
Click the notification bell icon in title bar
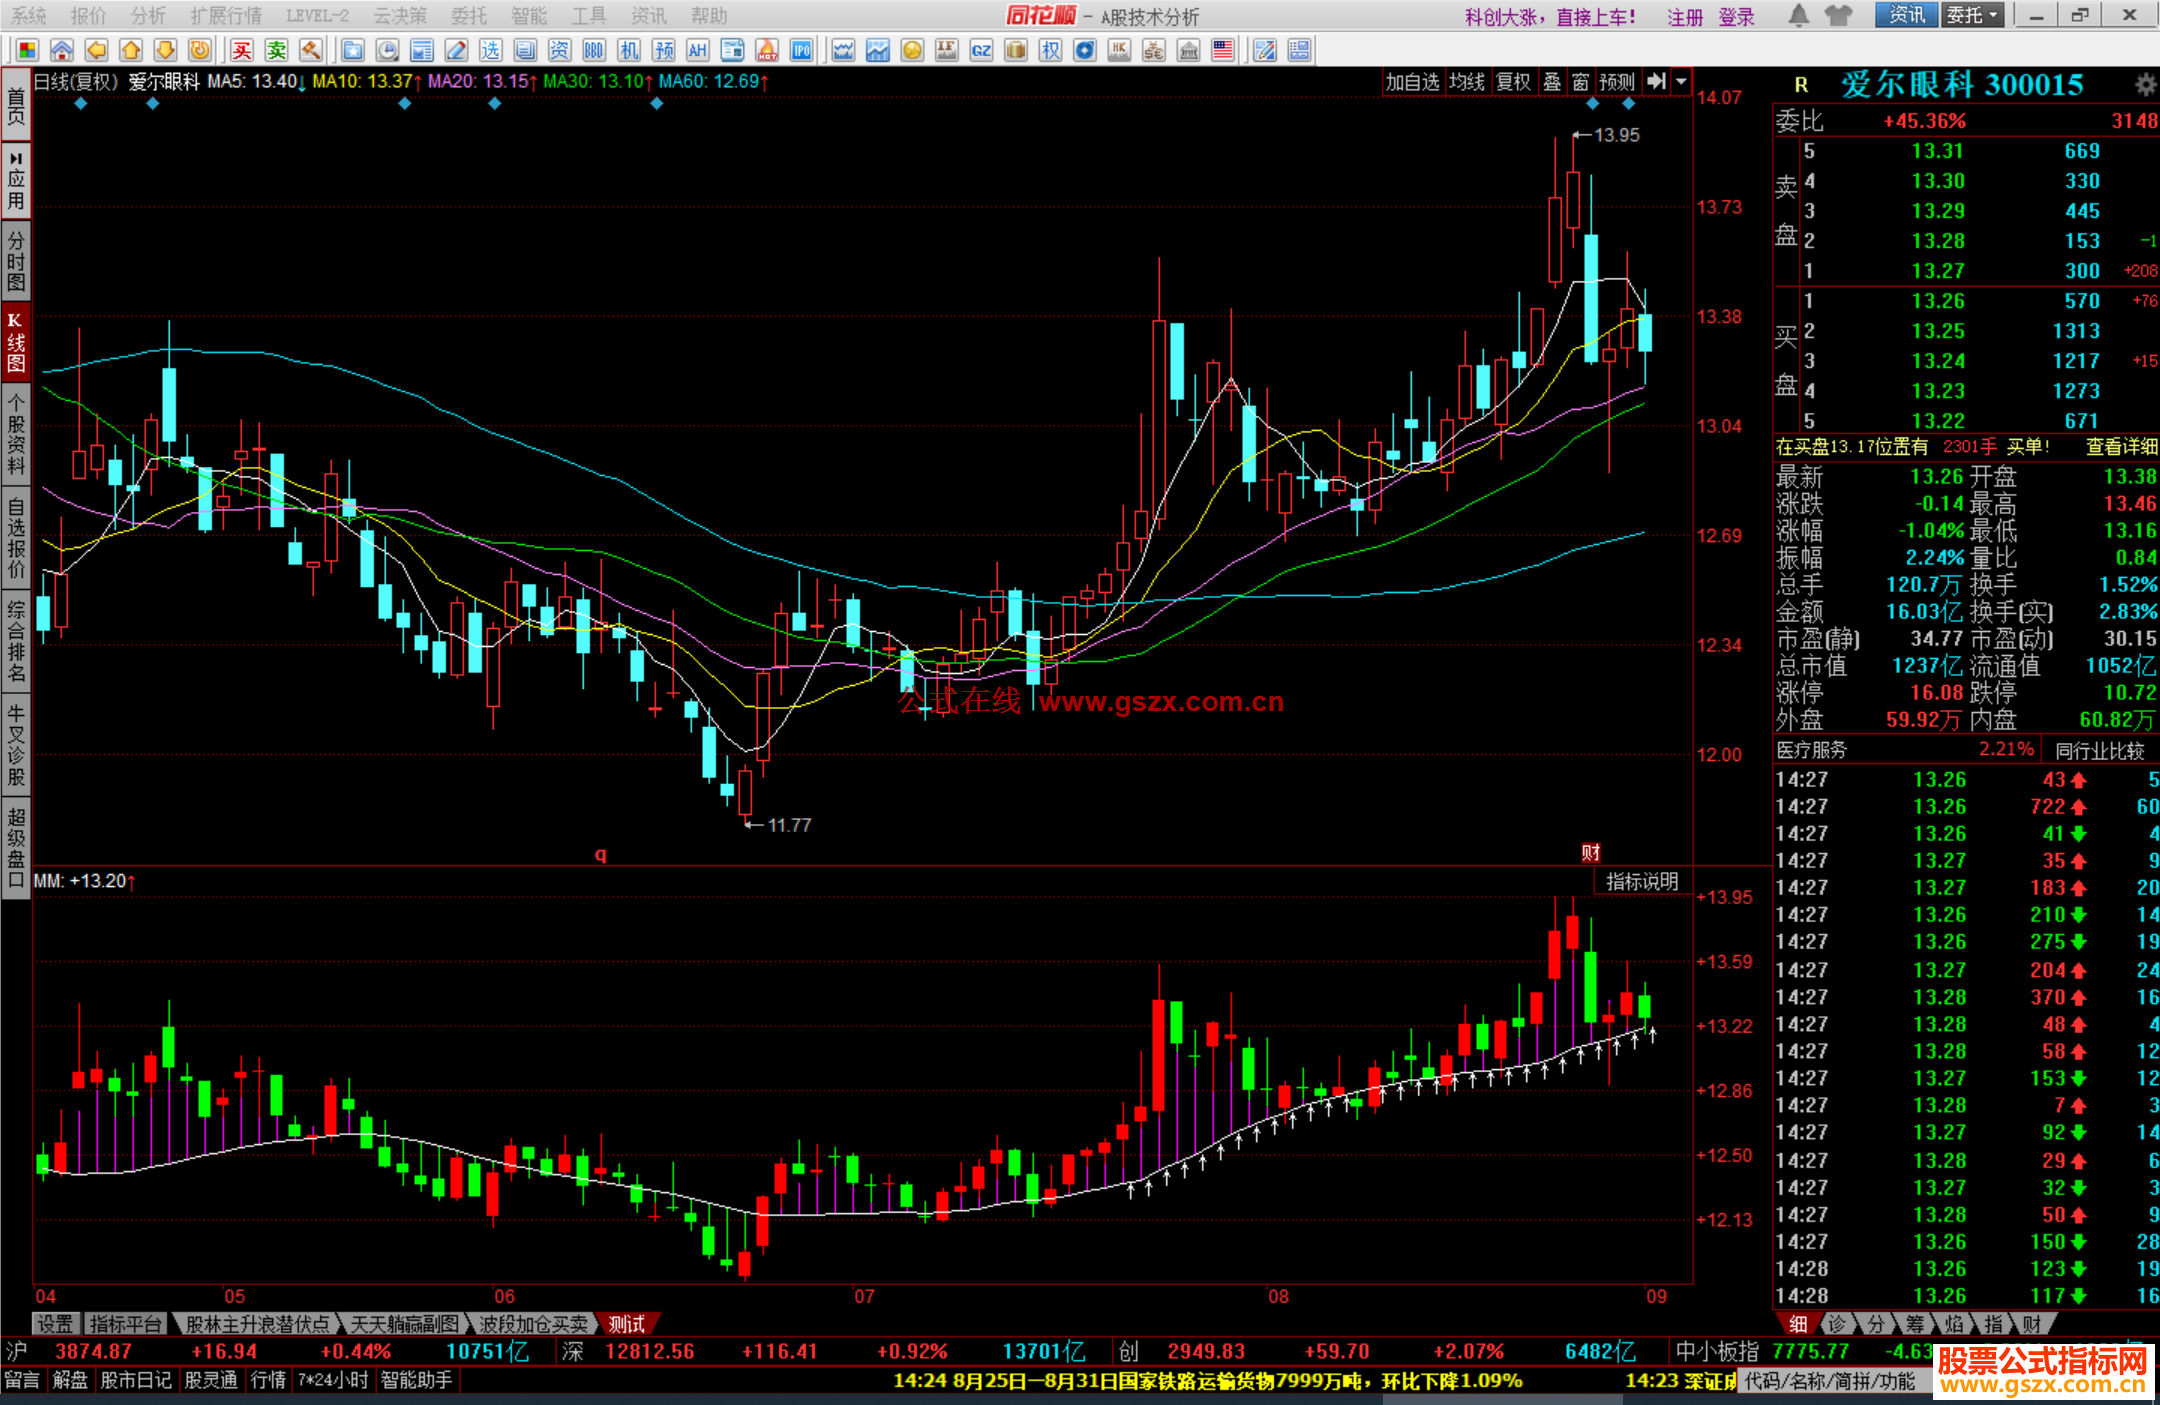pos(1798,15)
